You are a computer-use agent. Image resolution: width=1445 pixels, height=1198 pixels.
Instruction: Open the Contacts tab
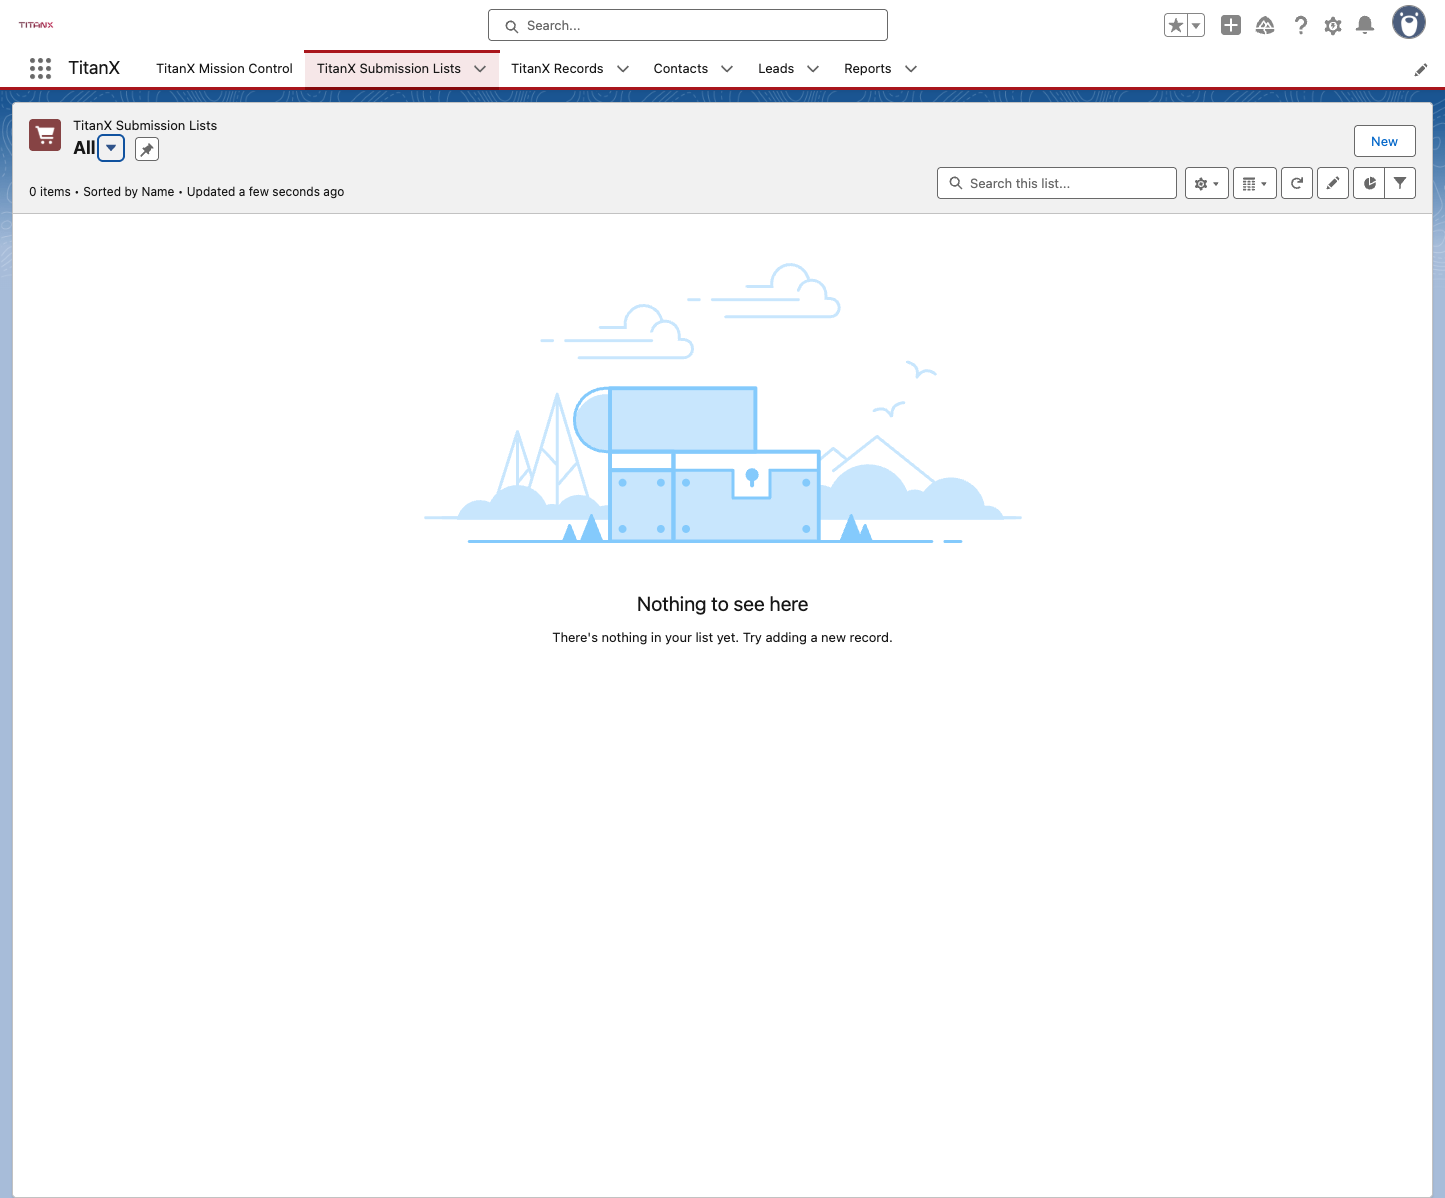681,69
